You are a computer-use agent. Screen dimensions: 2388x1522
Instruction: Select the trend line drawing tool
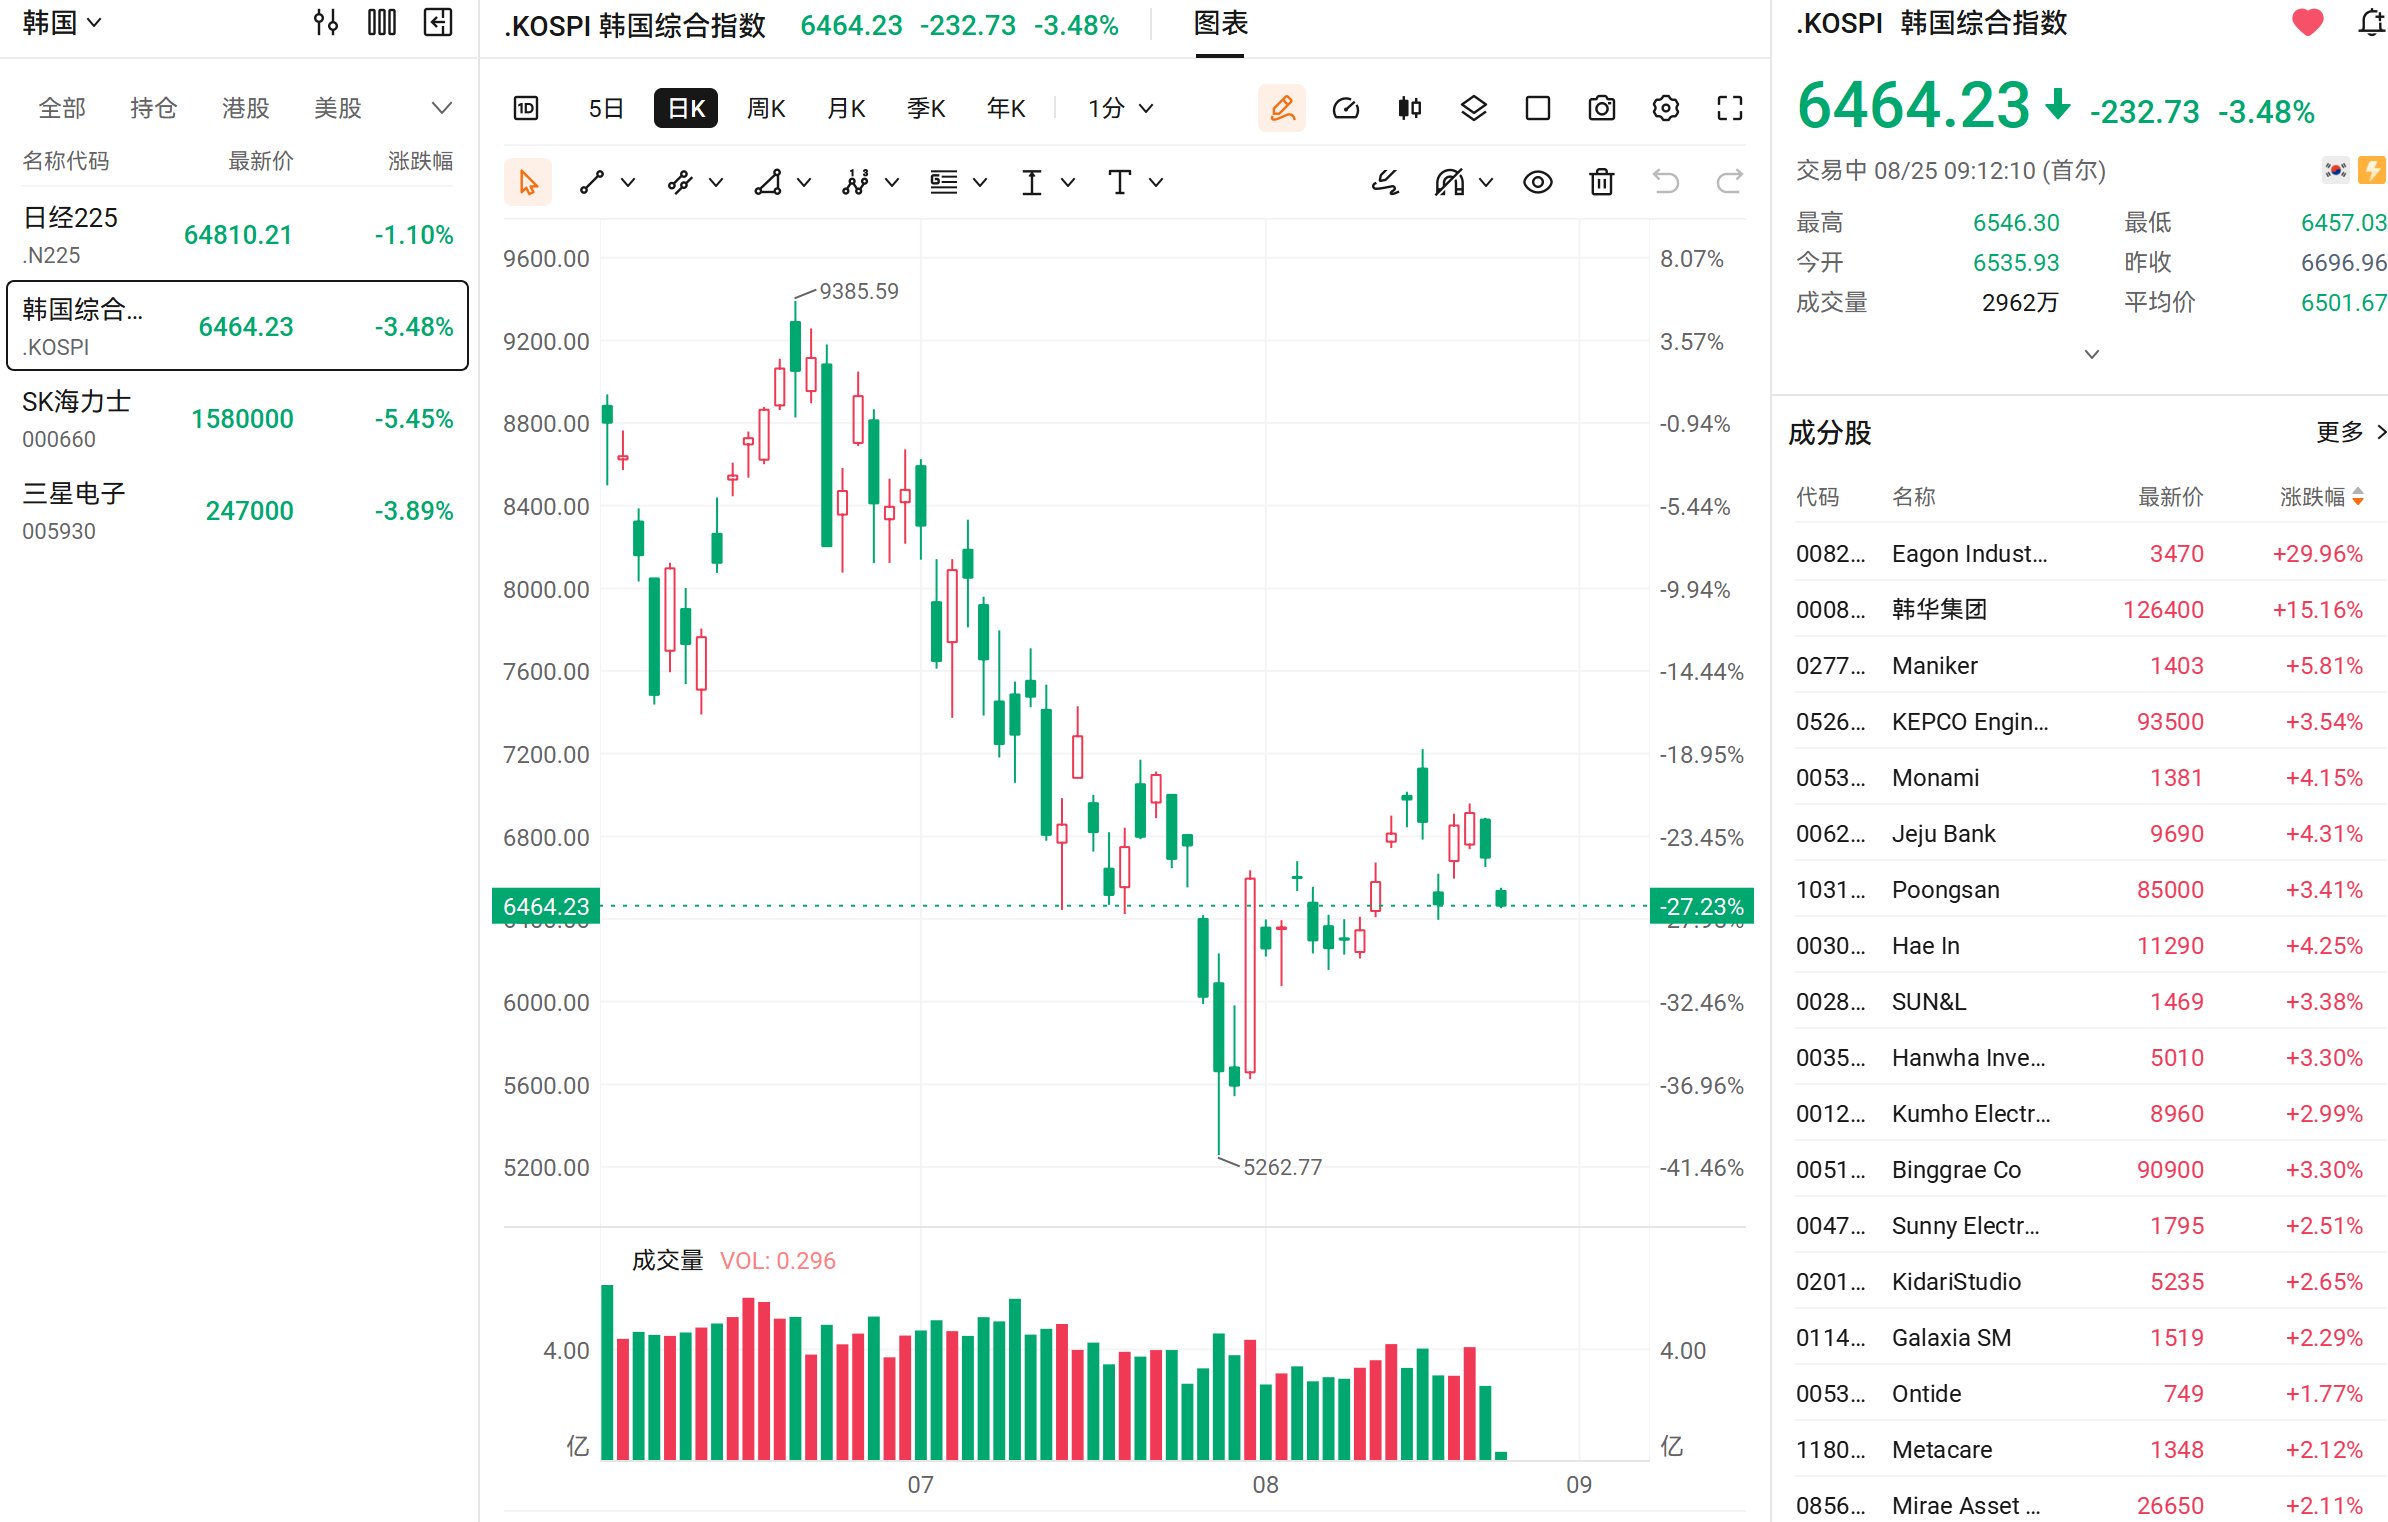592,182
